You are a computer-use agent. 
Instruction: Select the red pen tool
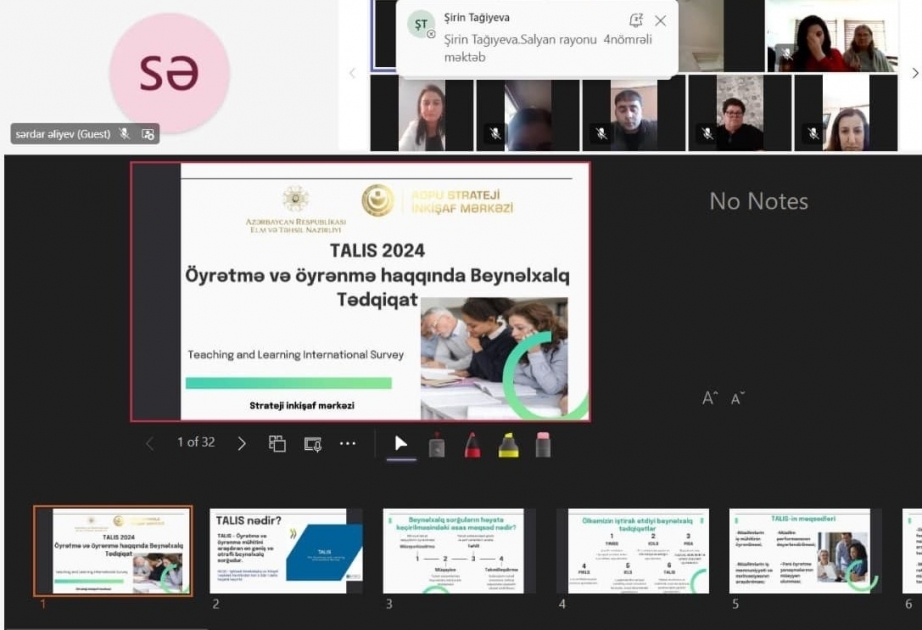click(x=472, y=445)
